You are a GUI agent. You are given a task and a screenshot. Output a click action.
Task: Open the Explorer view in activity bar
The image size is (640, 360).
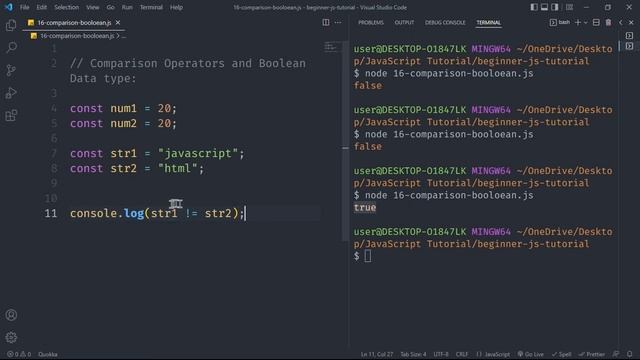coord(11,25)
